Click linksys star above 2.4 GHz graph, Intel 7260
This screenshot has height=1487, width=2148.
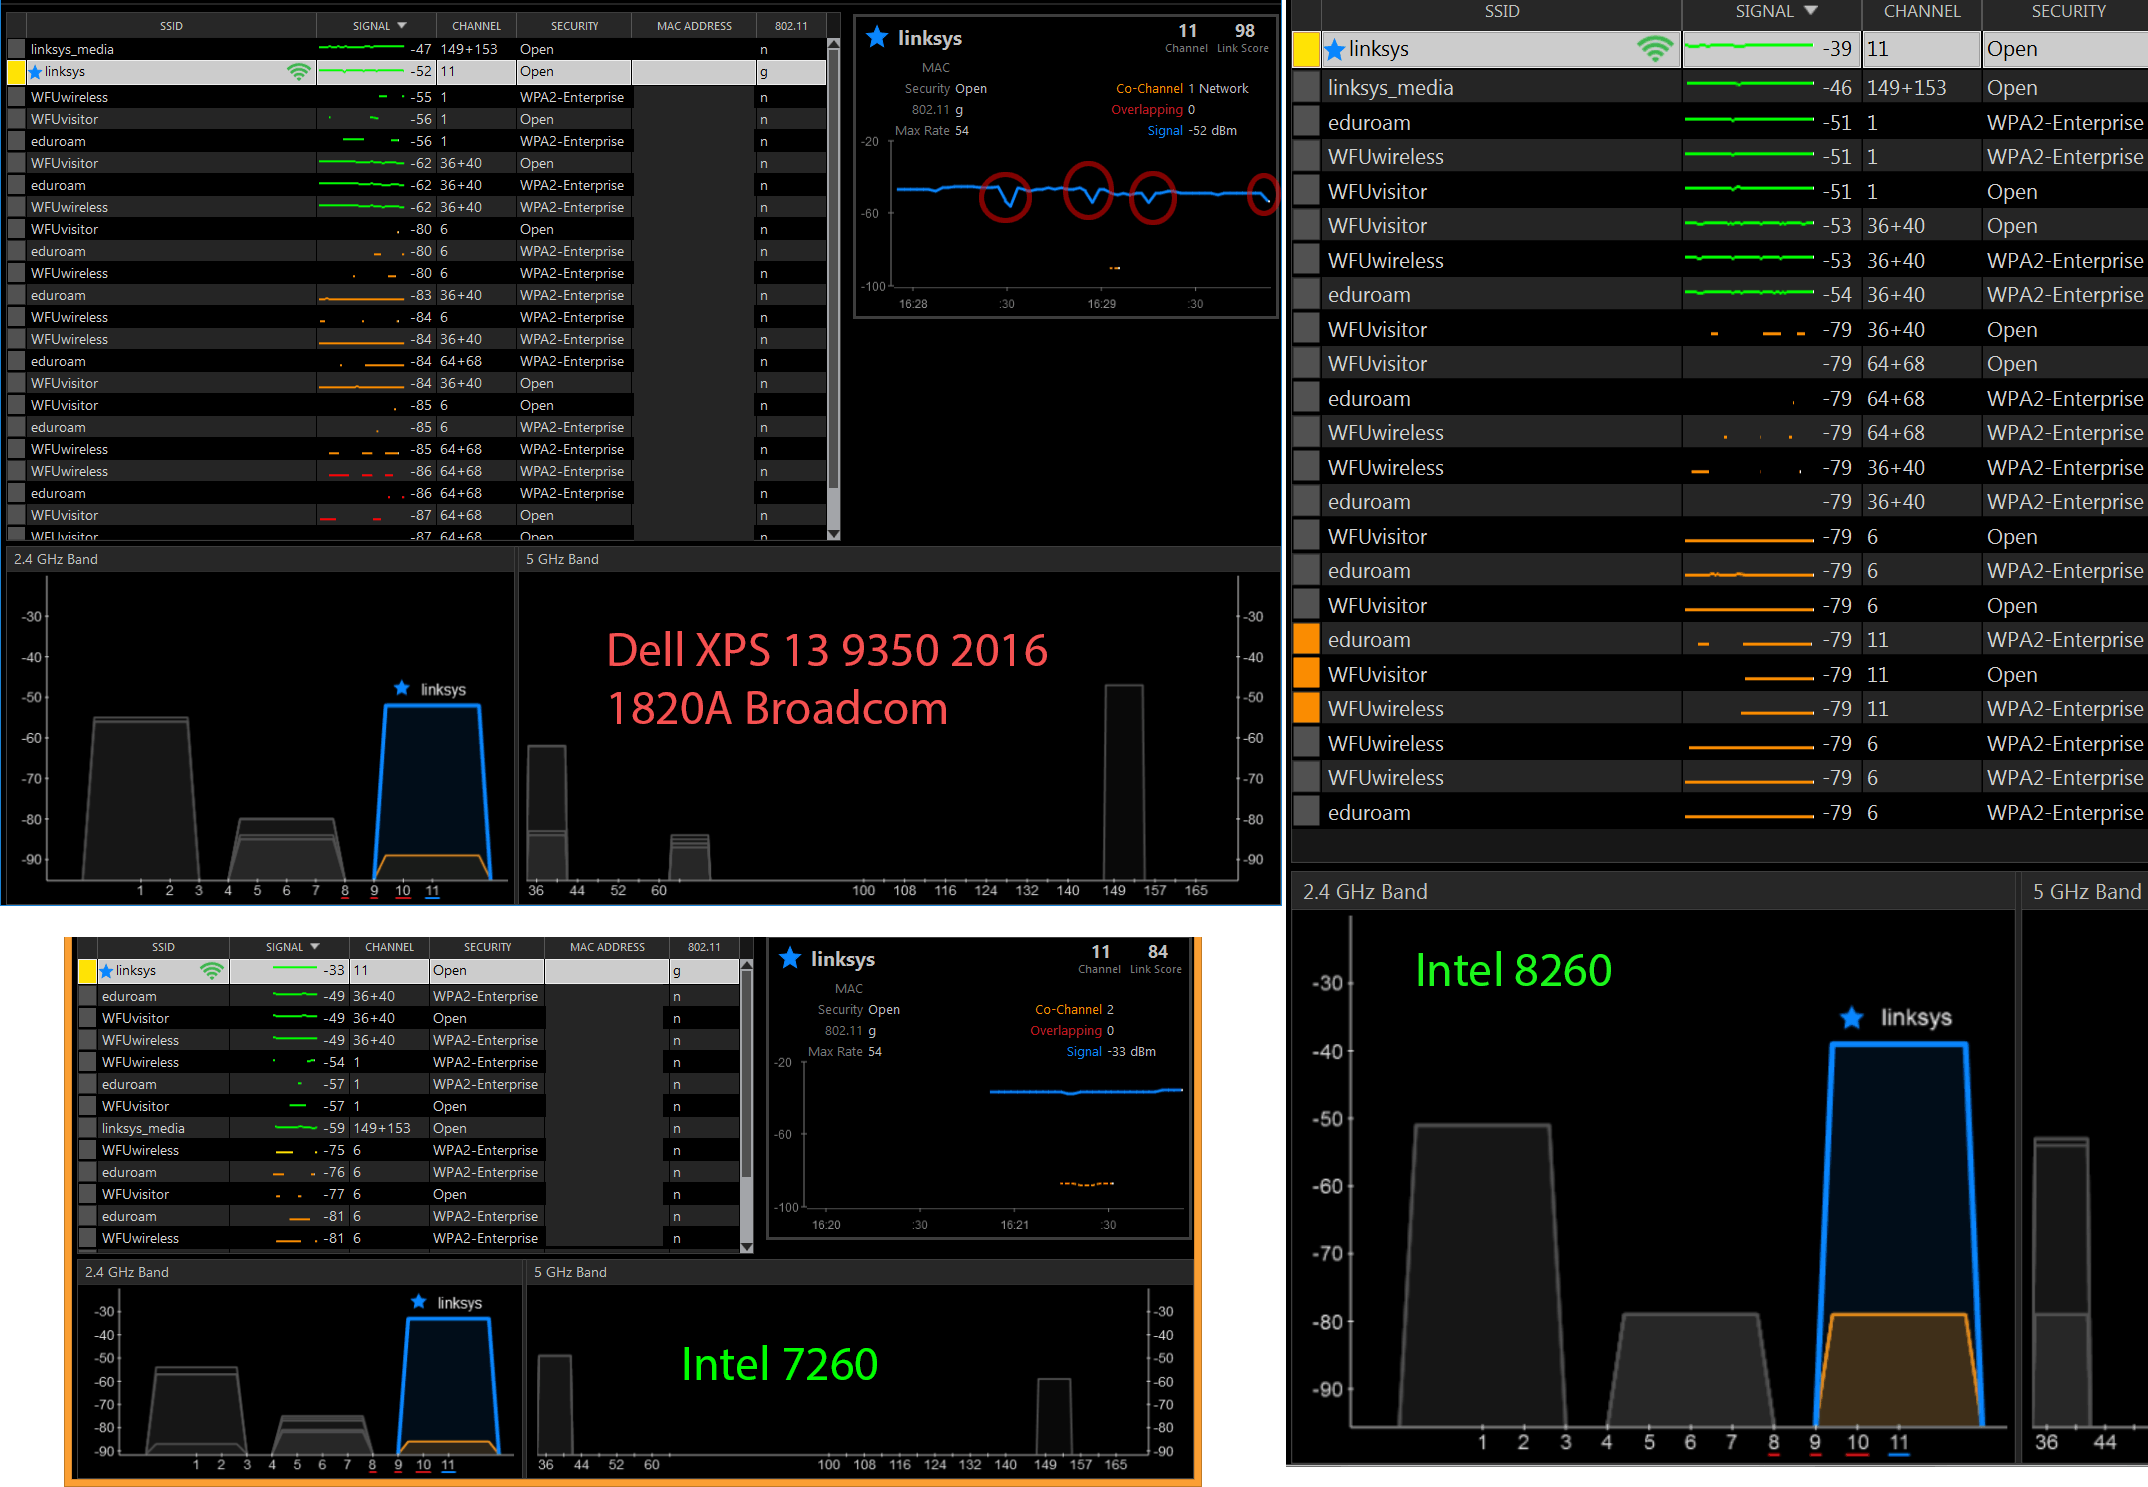tap(419, 1302)
